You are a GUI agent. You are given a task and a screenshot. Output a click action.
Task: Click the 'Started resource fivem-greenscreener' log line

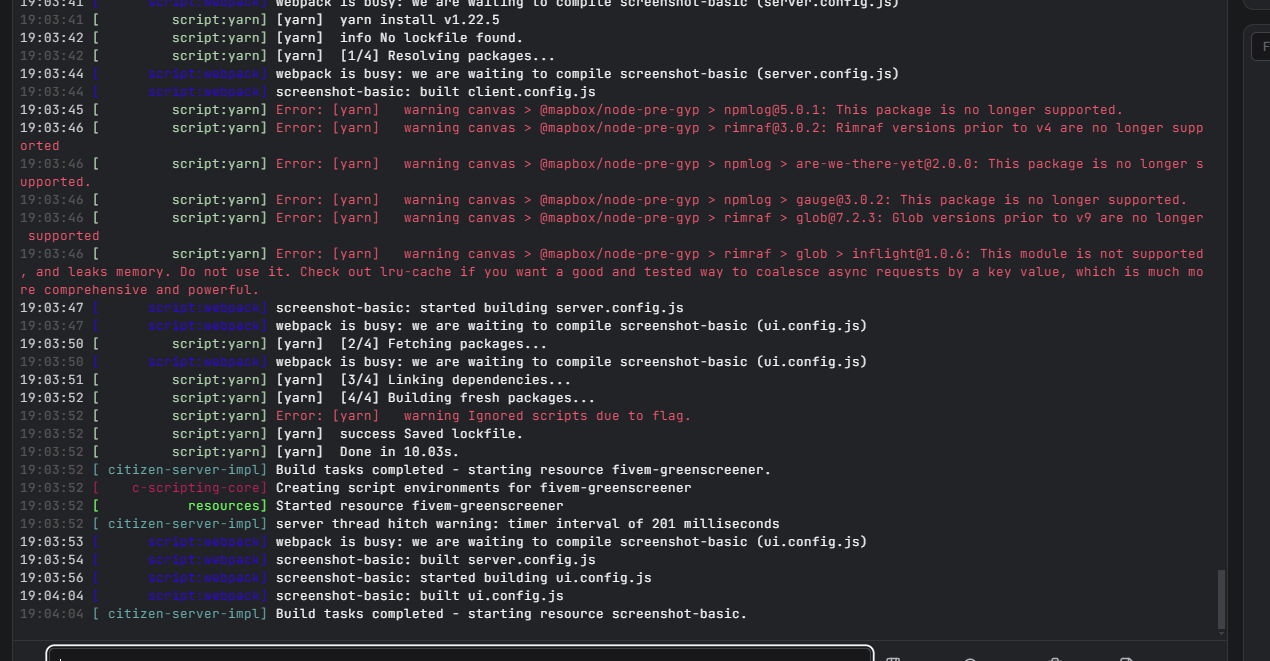(419, 506)
